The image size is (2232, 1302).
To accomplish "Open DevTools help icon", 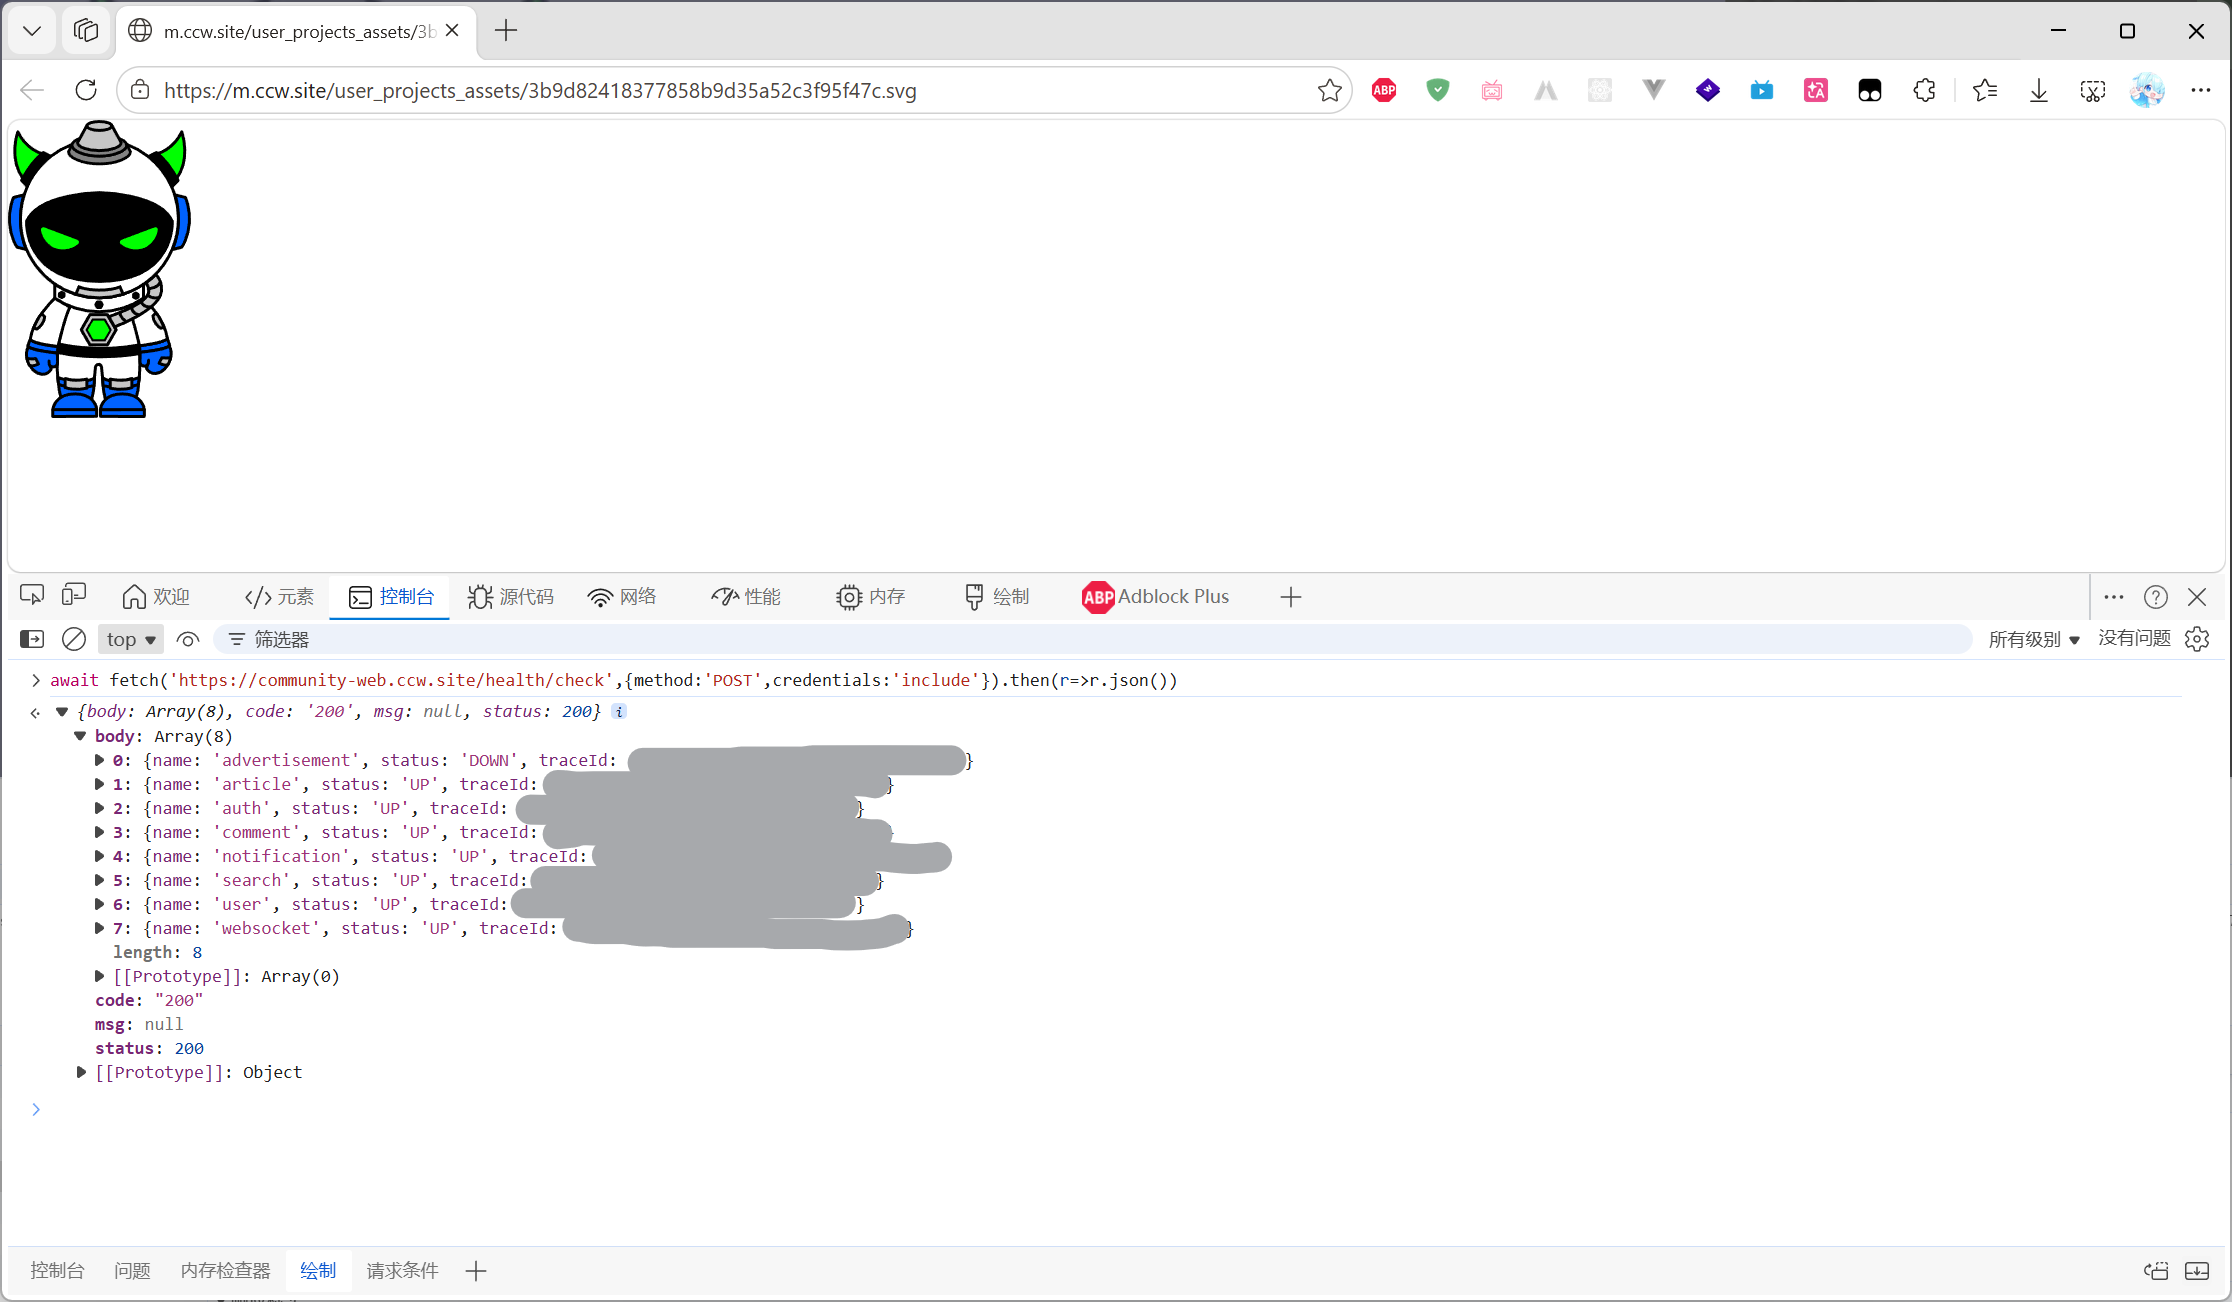I will (x=2155, y=597).
